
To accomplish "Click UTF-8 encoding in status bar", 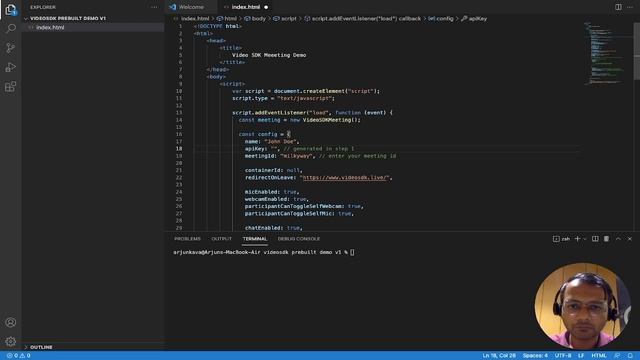I will (x=563, y=356).
